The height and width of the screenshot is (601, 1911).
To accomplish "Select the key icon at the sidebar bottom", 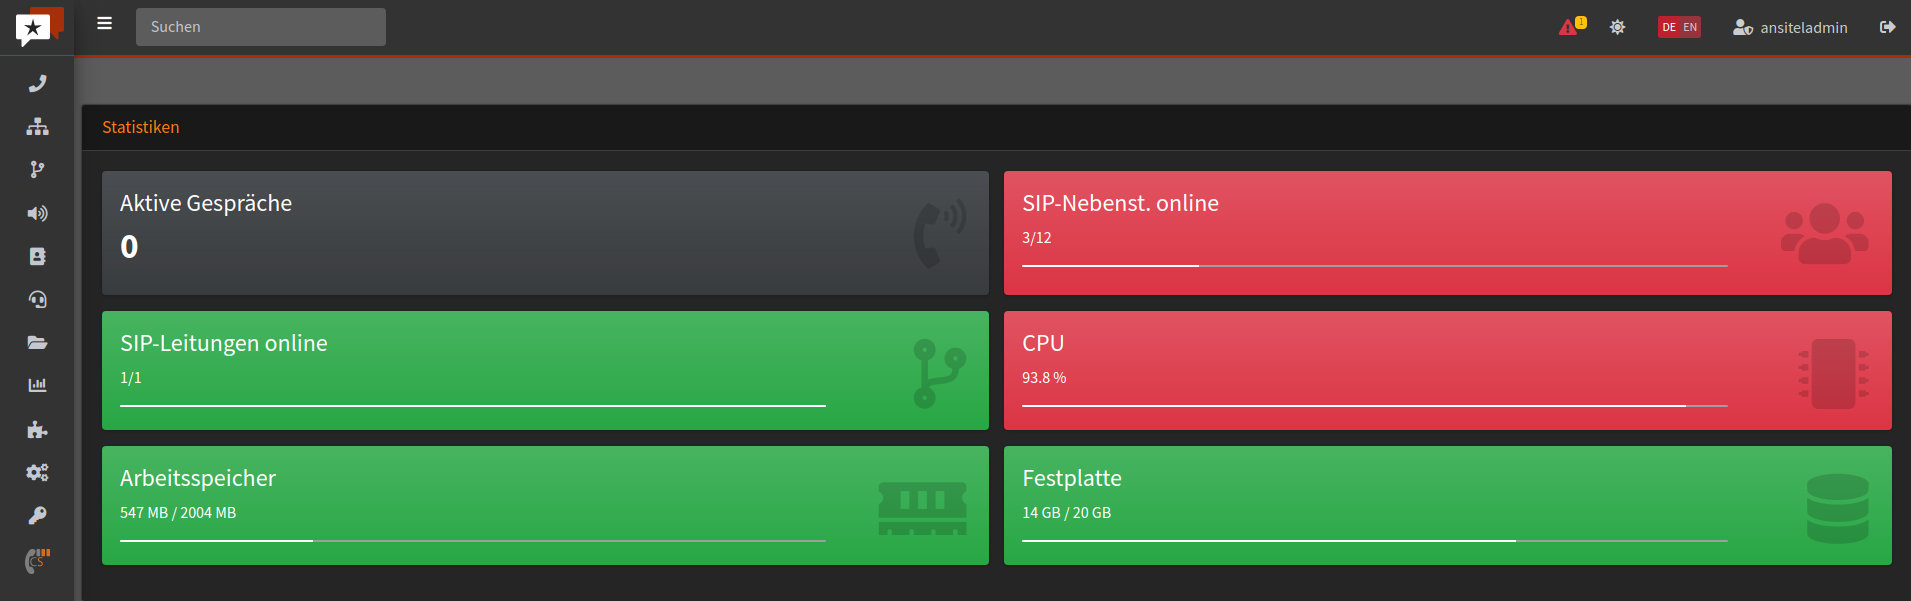I will 37,515.
